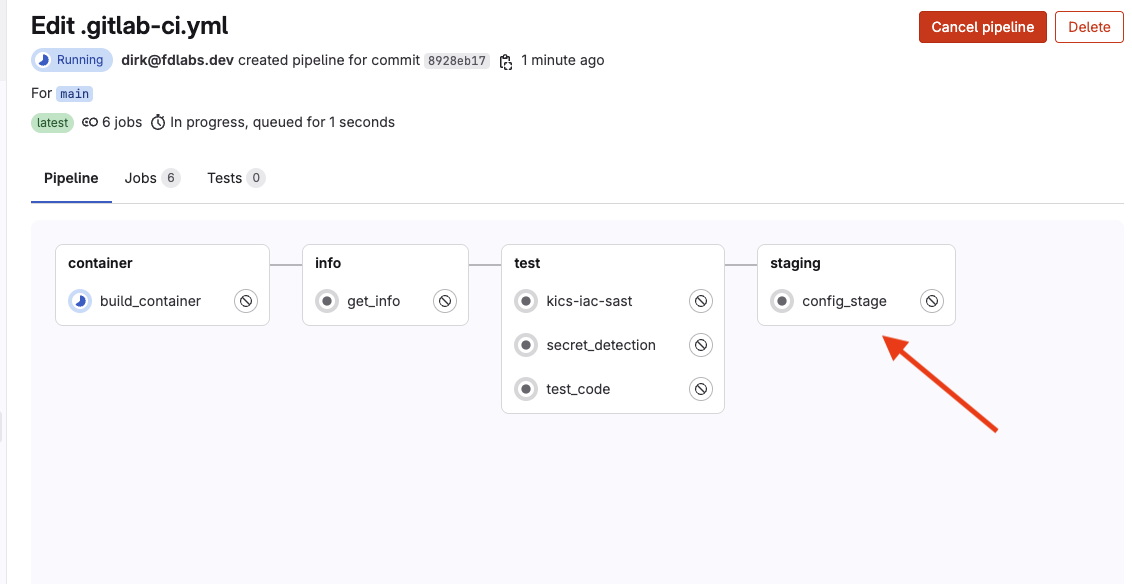Cancel the build_container job
Screen dimensions: 1132x584
245,301
